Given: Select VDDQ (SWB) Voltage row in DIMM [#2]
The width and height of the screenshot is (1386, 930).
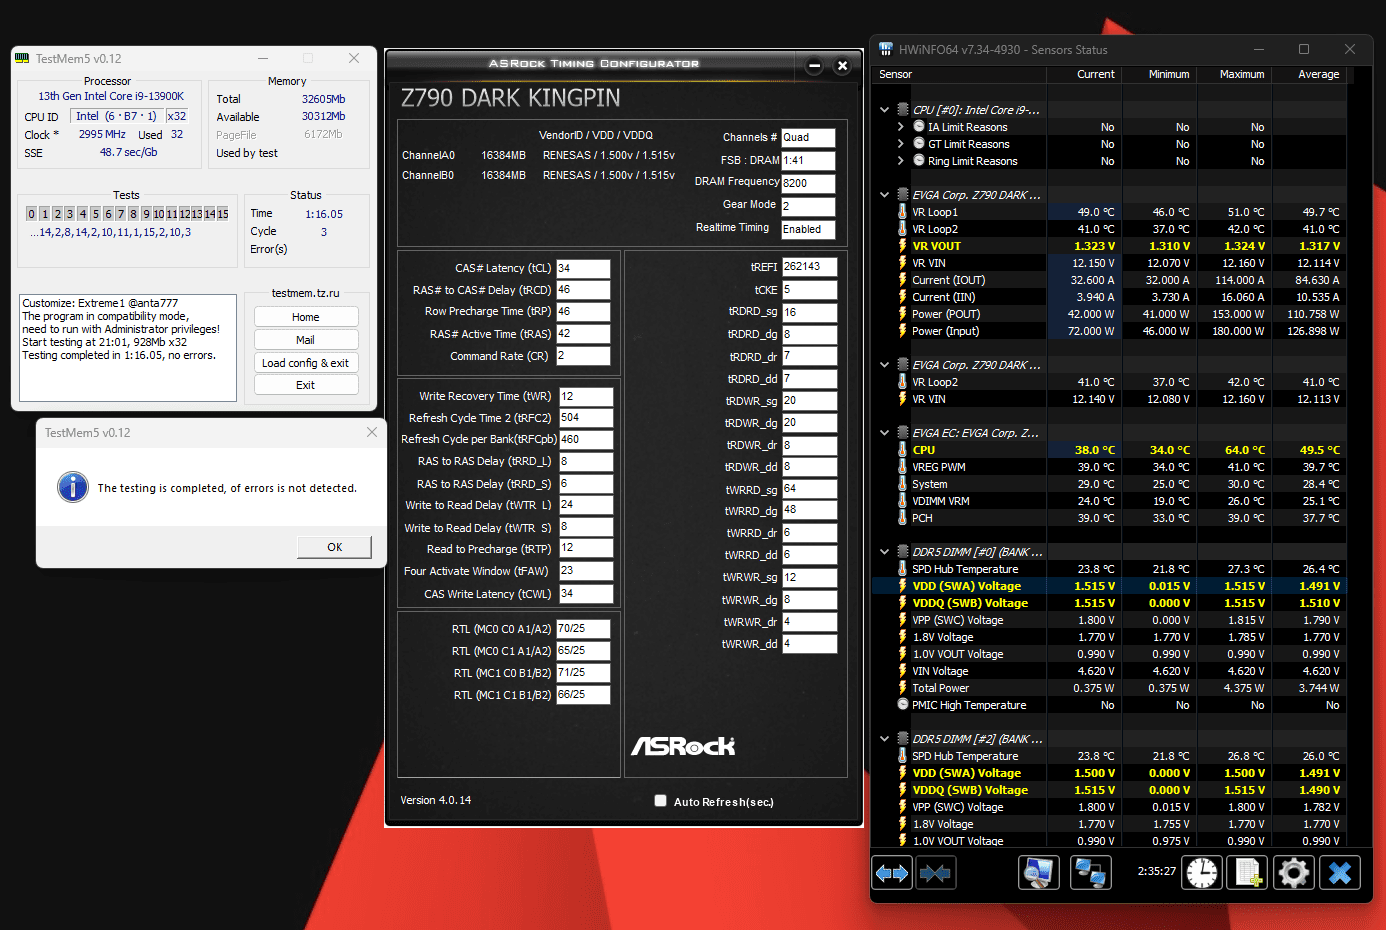Looking at the screenshot, I should tap(1109, 790).
